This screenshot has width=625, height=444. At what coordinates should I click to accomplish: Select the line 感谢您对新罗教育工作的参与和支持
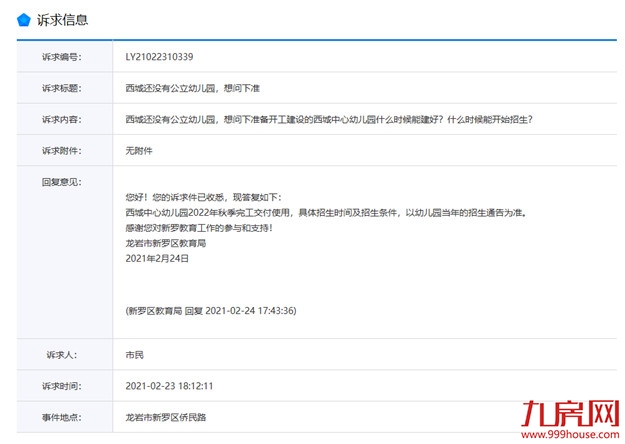click(x=199, y=228)
